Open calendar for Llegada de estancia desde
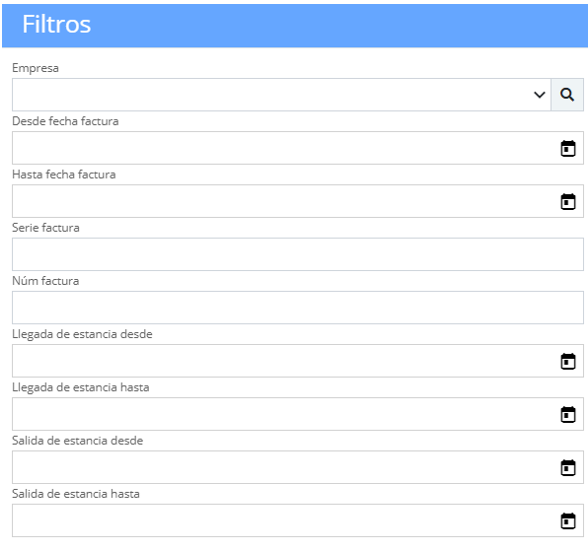 tap(568, 361)
